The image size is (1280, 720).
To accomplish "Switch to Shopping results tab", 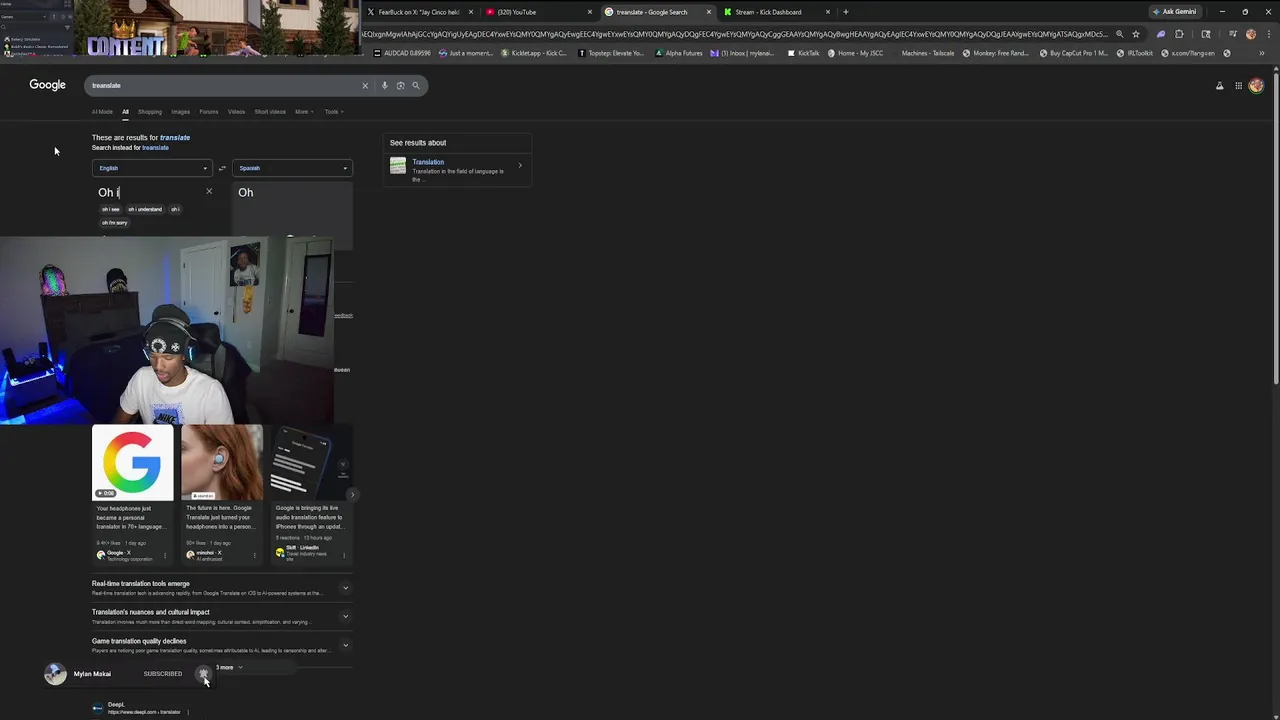I will pyautogui.click(x=150, y=112).
